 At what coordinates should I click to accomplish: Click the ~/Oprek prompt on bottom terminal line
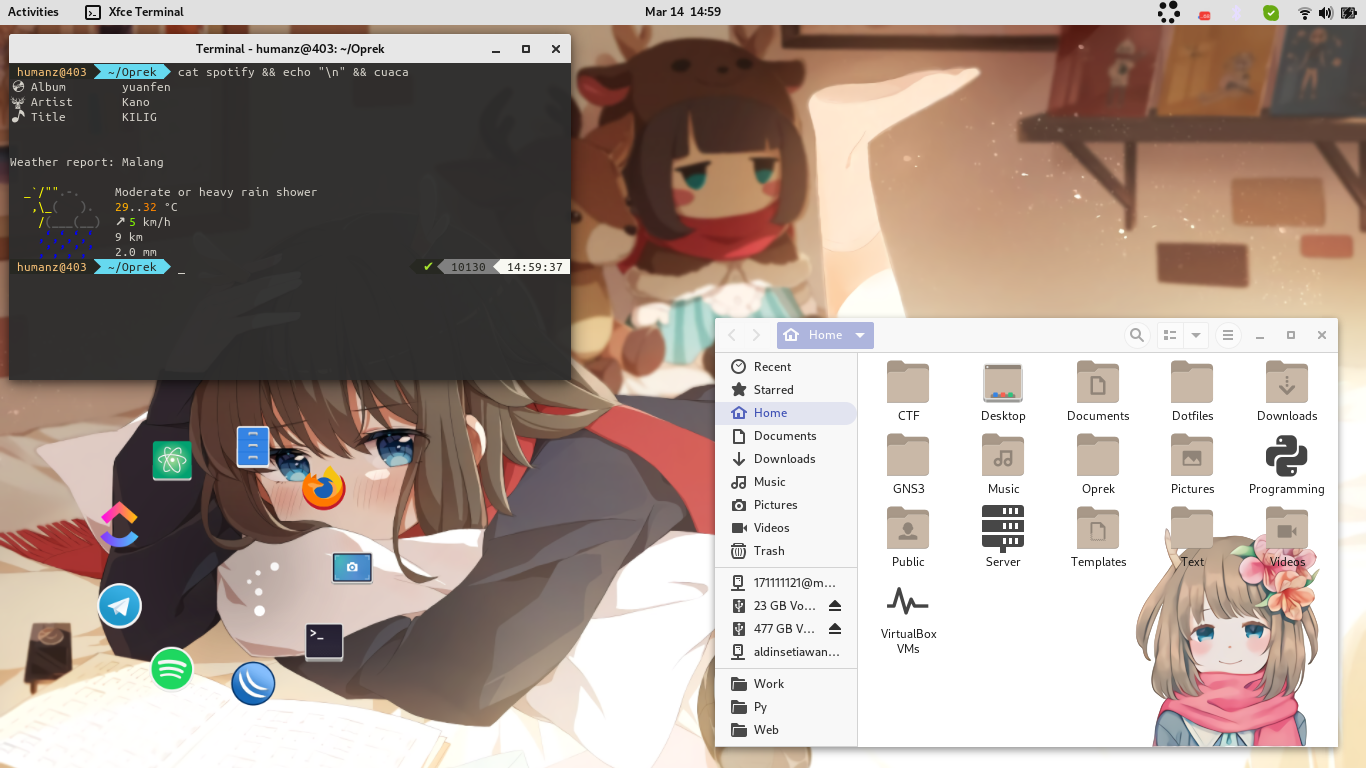(x=132, y=267)
